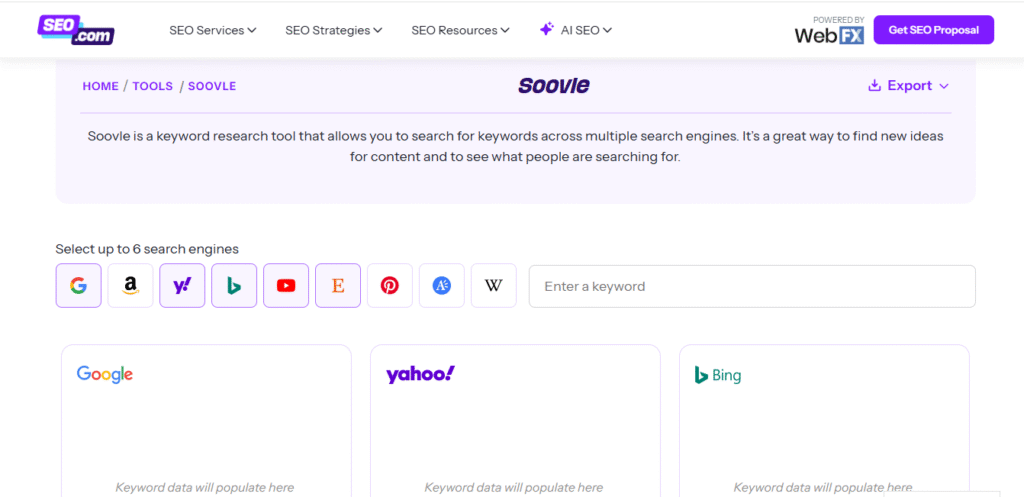Go to the HOME breadcrumb link
The width and height of the screenshot is (1024, 497).
[x=100, y=86]
